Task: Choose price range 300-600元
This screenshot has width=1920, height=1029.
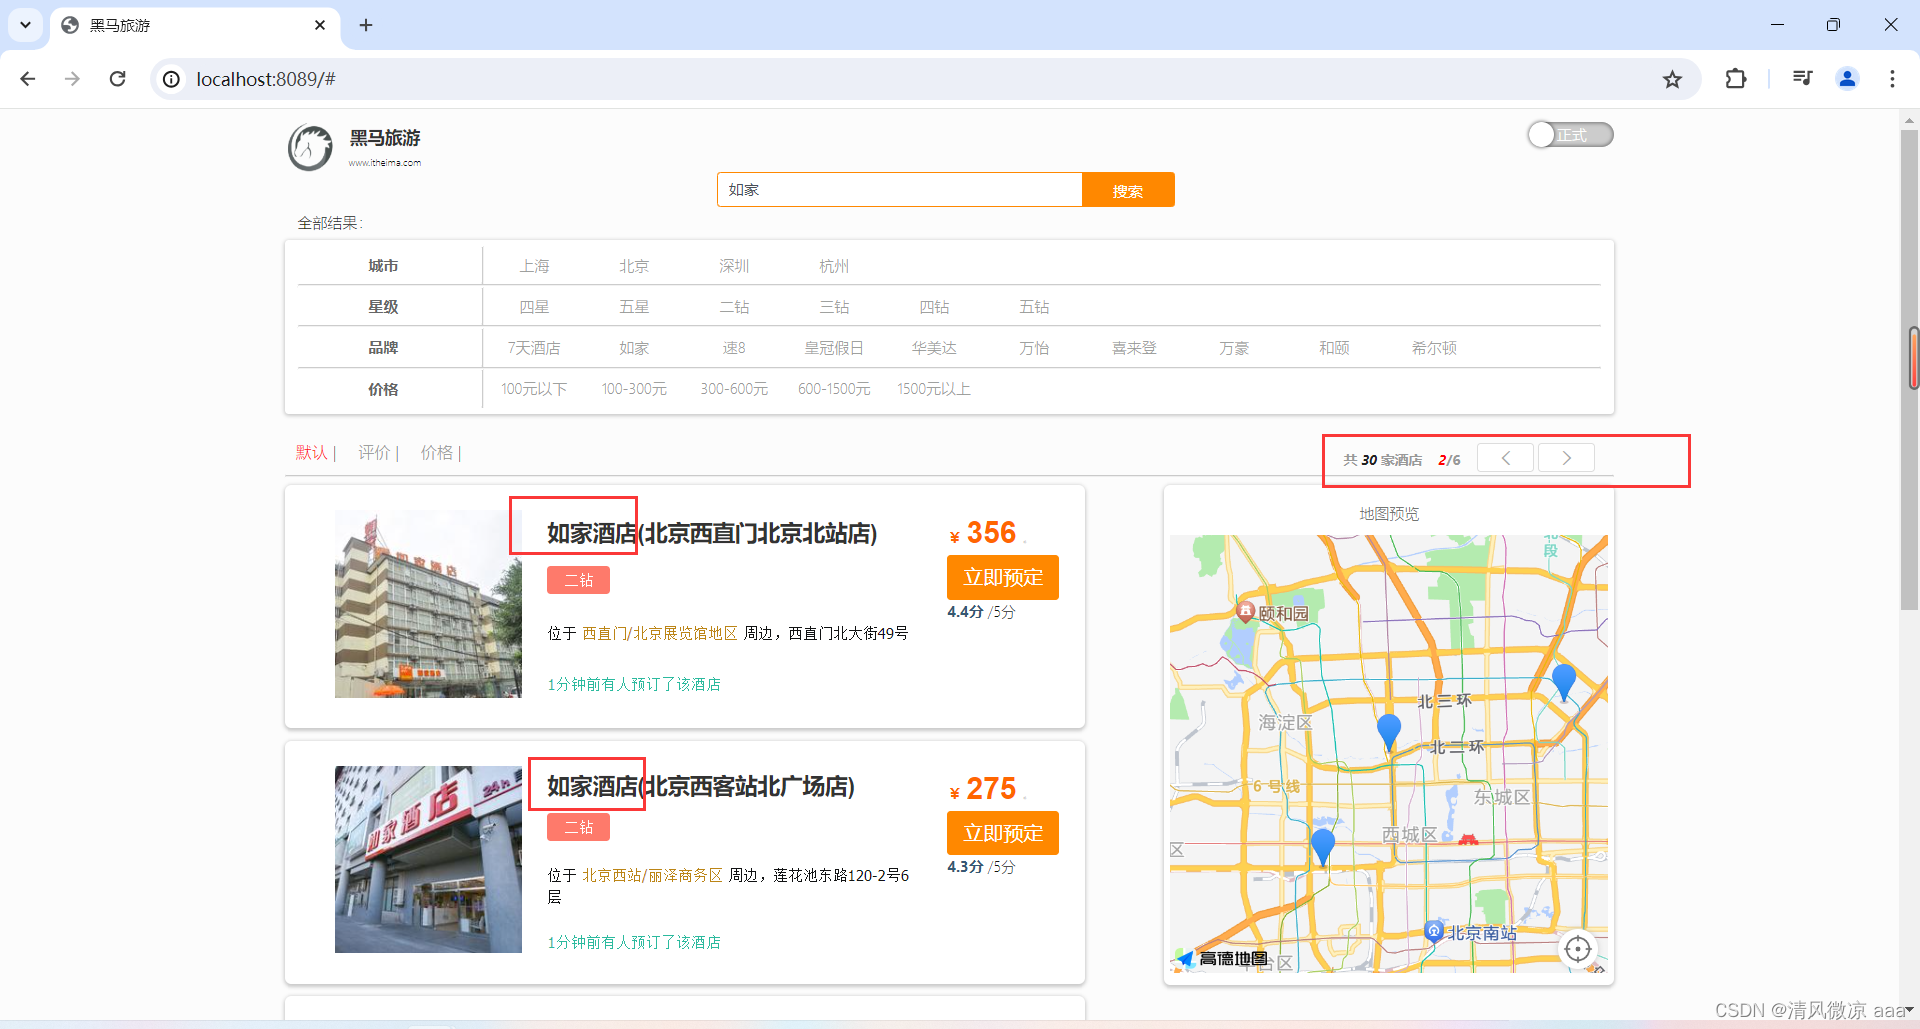Action: (734, 389)
